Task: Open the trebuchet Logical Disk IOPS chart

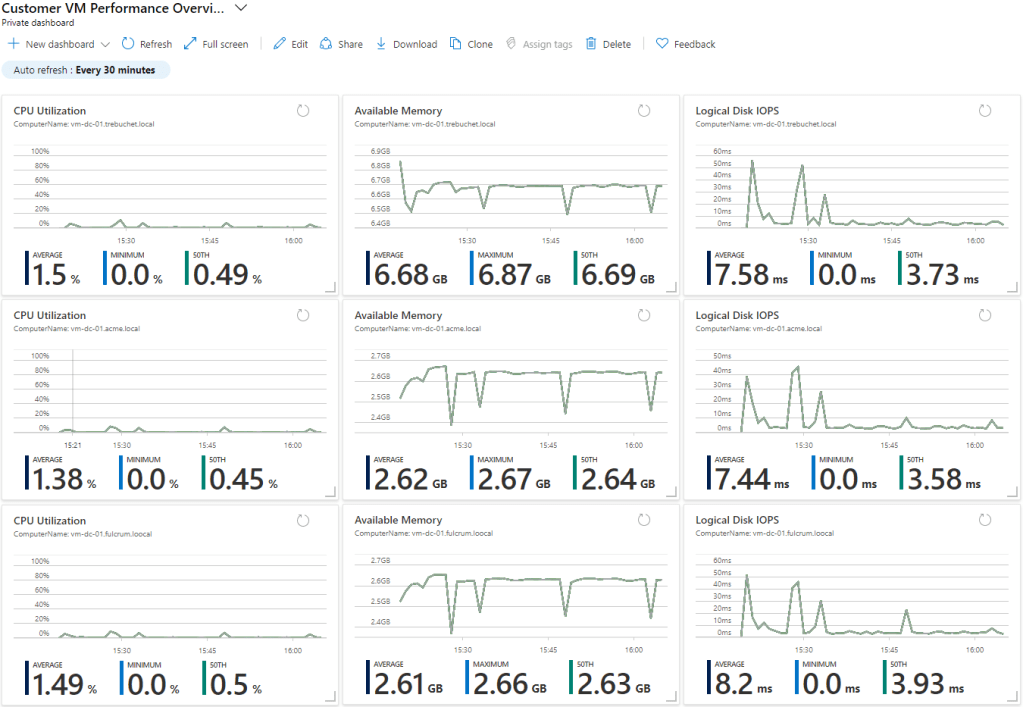Action: (x=852, y=190)
